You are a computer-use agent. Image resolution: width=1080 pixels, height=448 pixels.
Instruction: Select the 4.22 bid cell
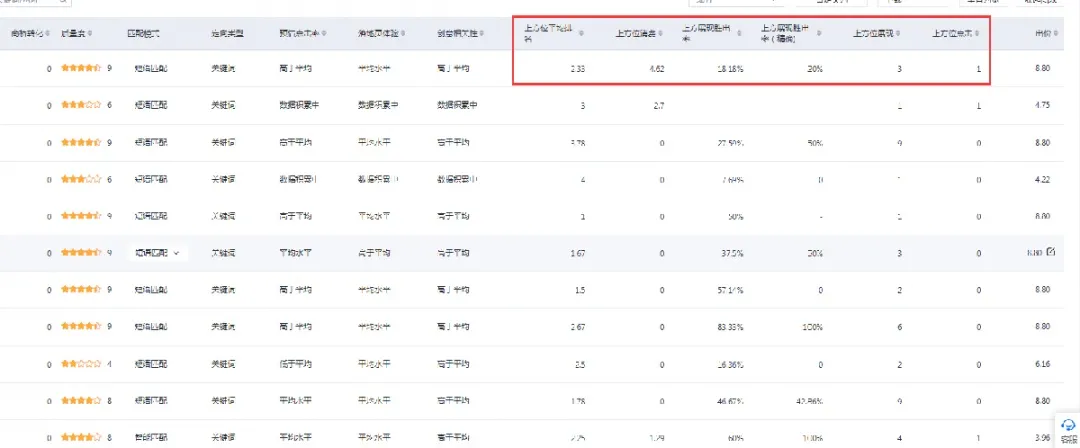click(1042, 179)
